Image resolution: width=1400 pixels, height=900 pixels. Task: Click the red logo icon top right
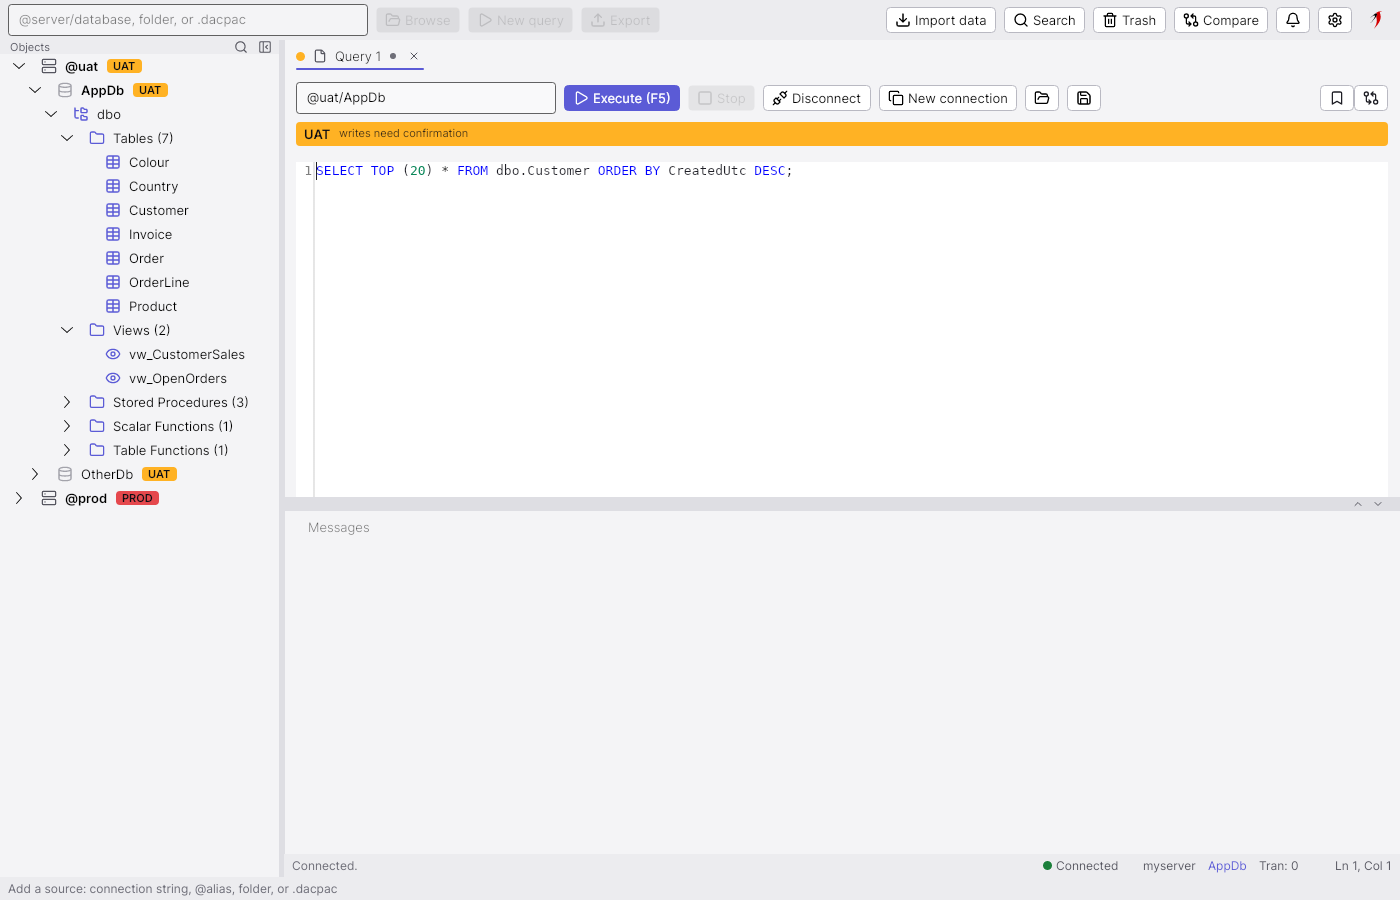1376,20
